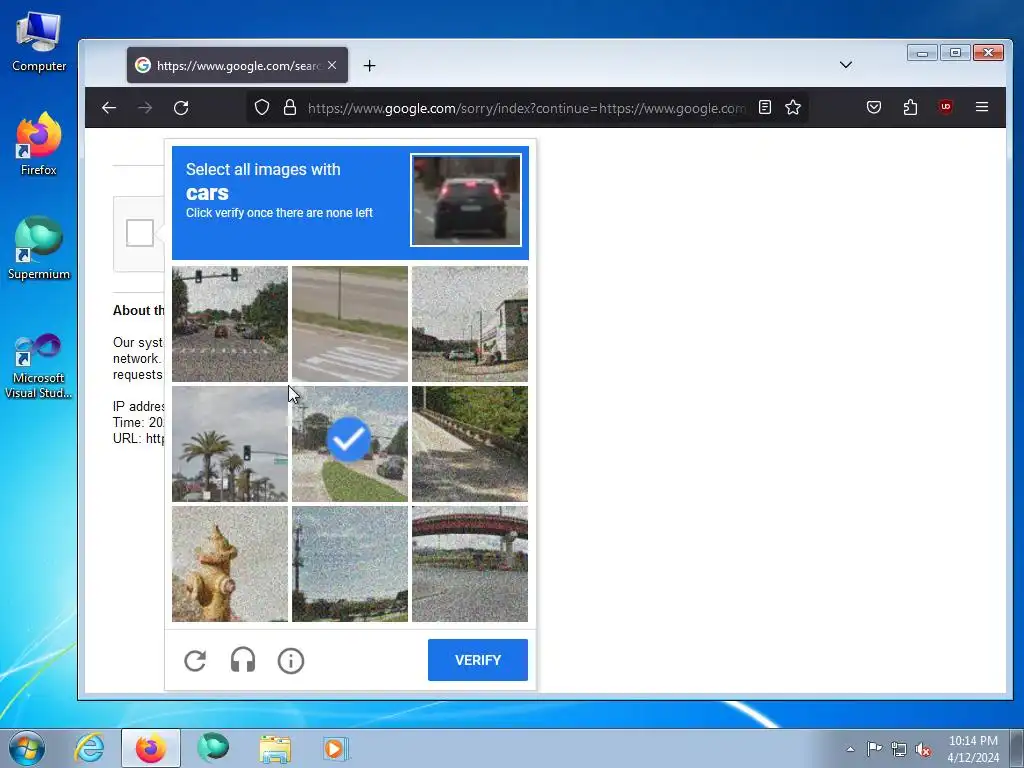This screenshot has width=1024, height=768.
Task: Select the Google search tab
Action: pyautogui.click(x=237, y=65)
